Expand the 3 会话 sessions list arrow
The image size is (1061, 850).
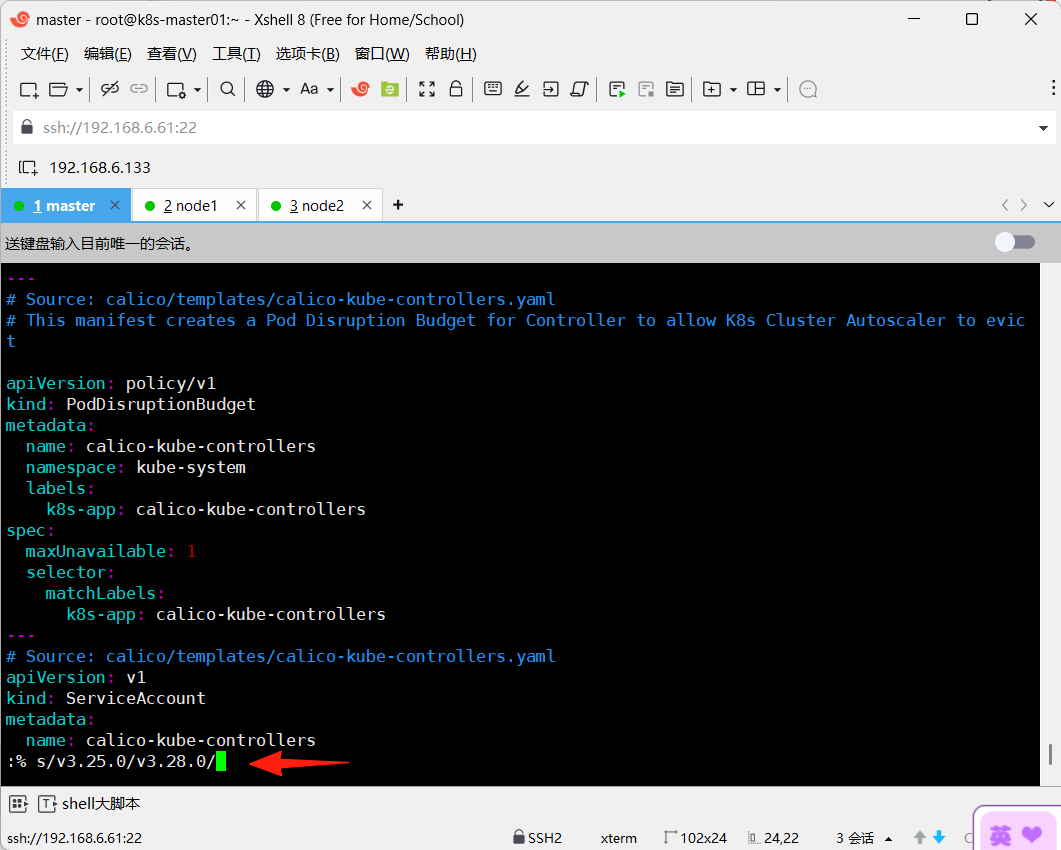tap(888, 838)
